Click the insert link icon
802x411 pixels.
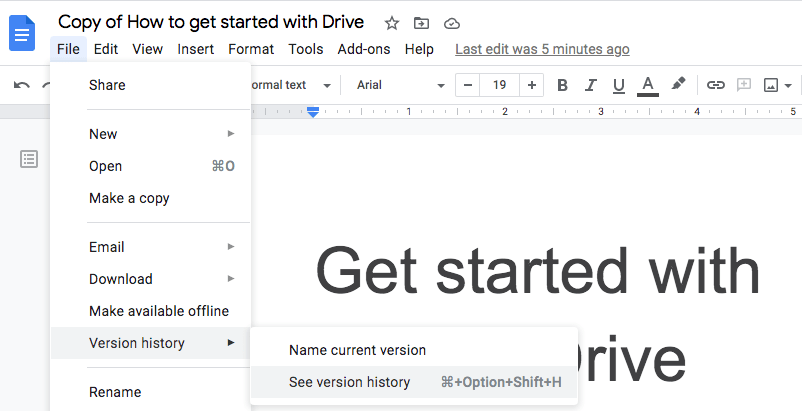[716, 85]
